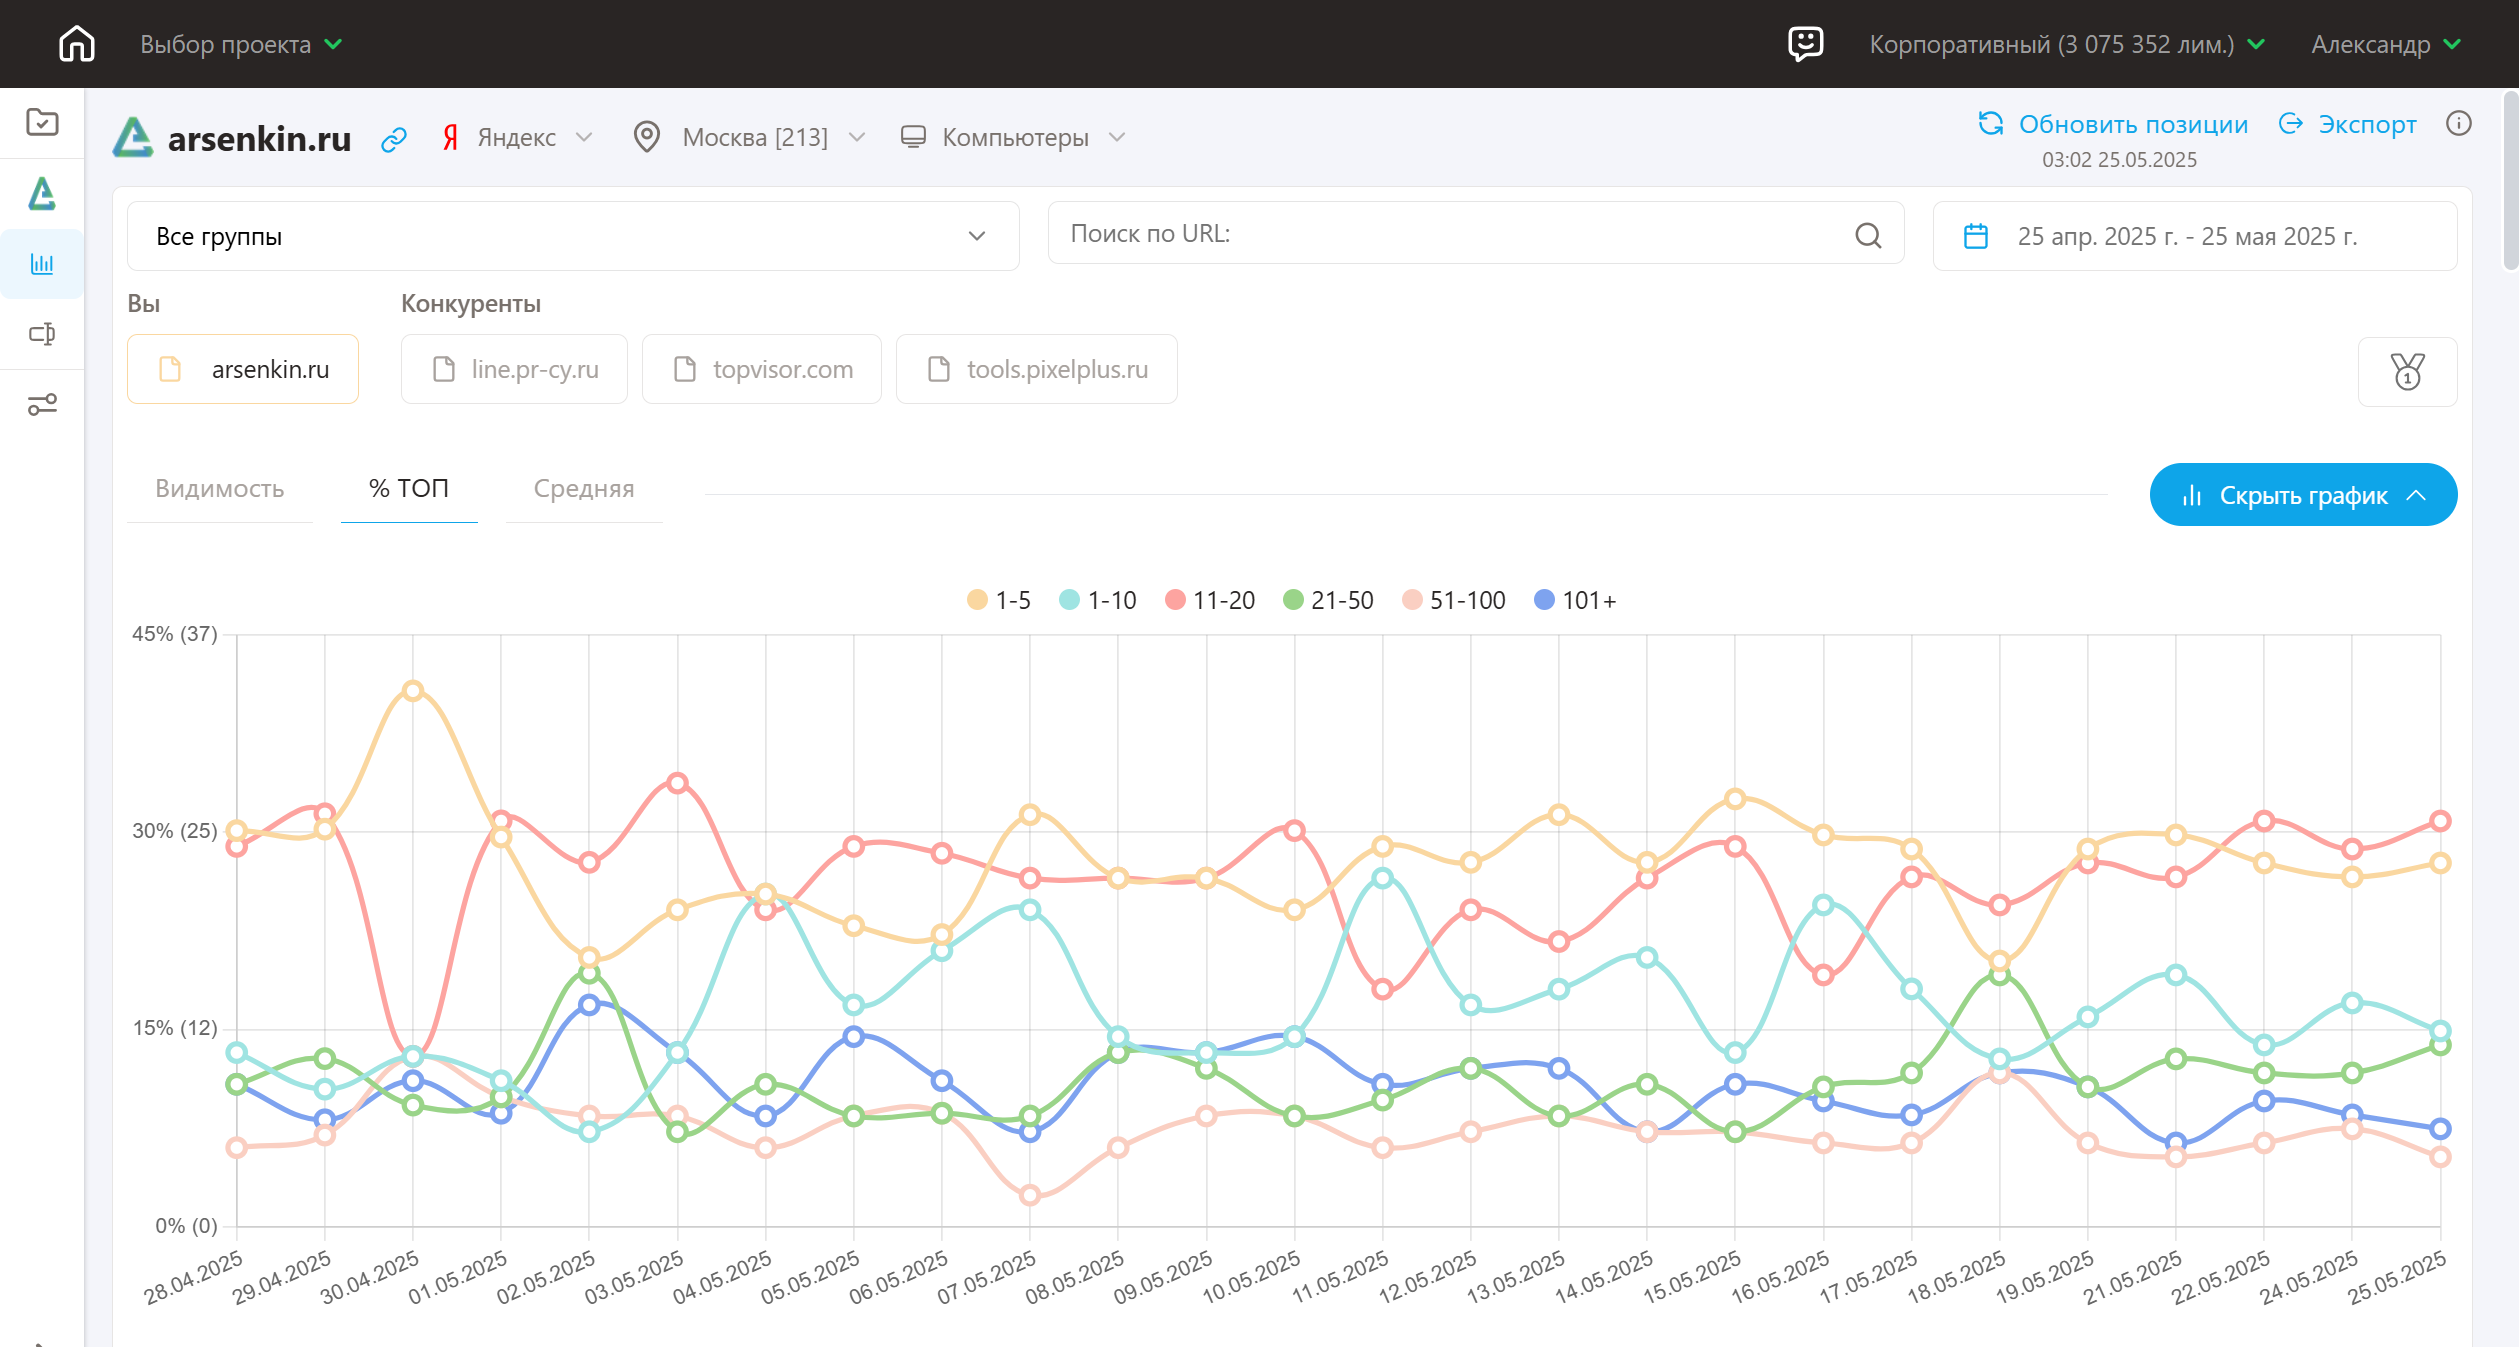Switch to the Средняя tab
Image resolution: width=2519 pixels, height=1347 pixels.
[x=583, y=489]
